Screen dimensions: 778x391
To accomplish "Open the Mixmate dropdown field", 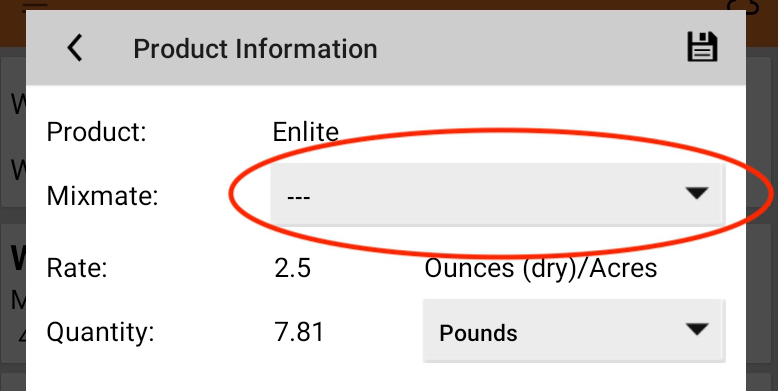I will pos(498,195).
